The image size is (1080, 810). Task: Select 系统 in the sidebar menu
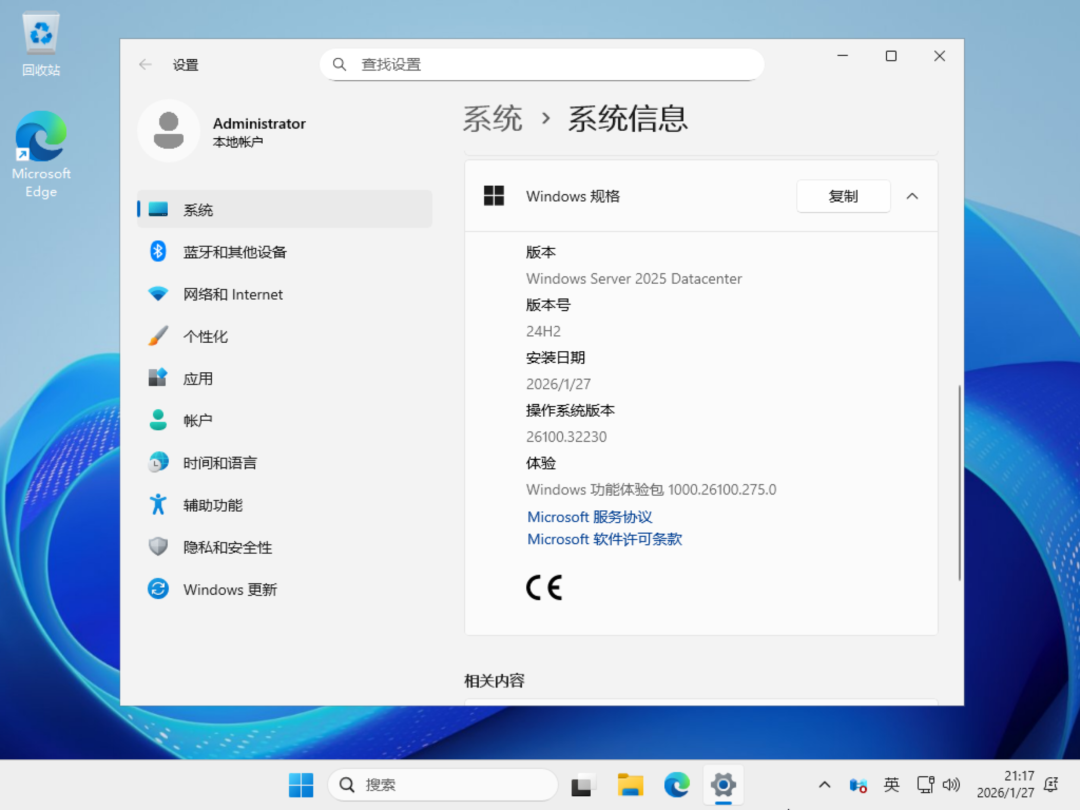tap(284, 209)
